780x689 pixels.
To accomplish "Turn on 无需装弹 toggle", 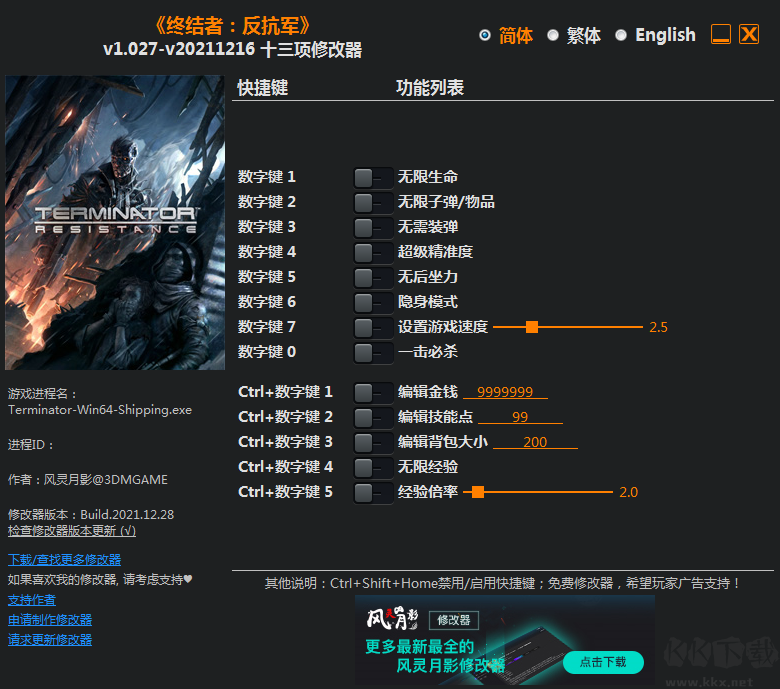I will pos(373,228).
